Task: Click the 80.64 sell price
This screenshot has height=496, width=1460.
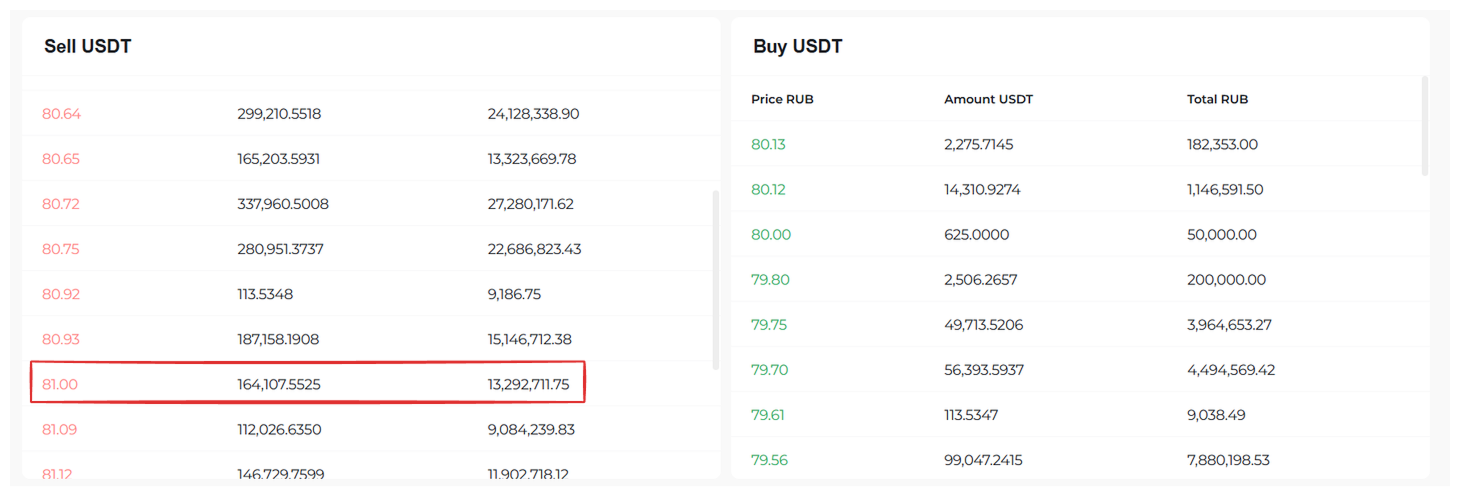Action: [61, 114]
